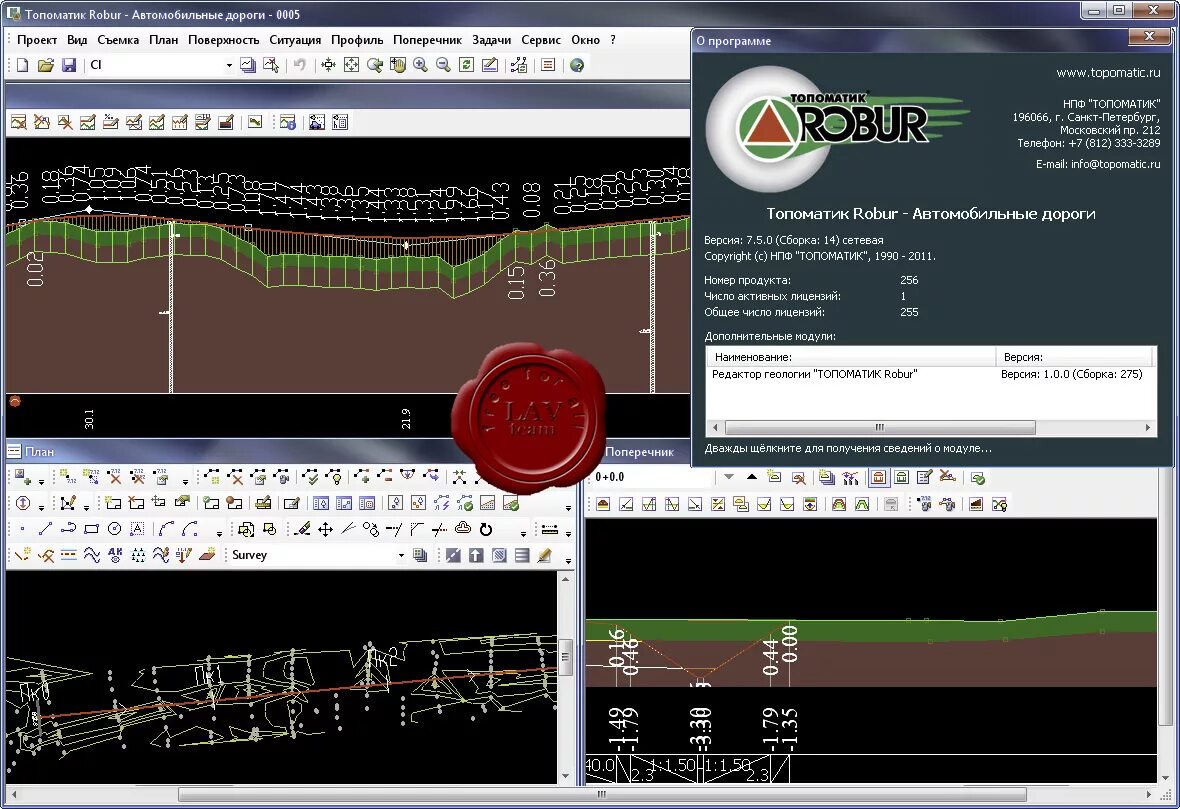
Task: Select the Point drawing tool
Action: (x=23, y=529)
